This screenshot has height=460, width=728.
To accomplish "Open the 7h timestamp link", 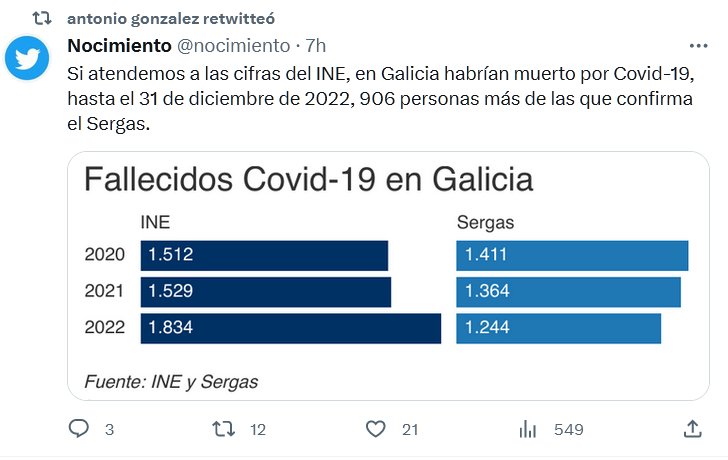I will 316,45.
